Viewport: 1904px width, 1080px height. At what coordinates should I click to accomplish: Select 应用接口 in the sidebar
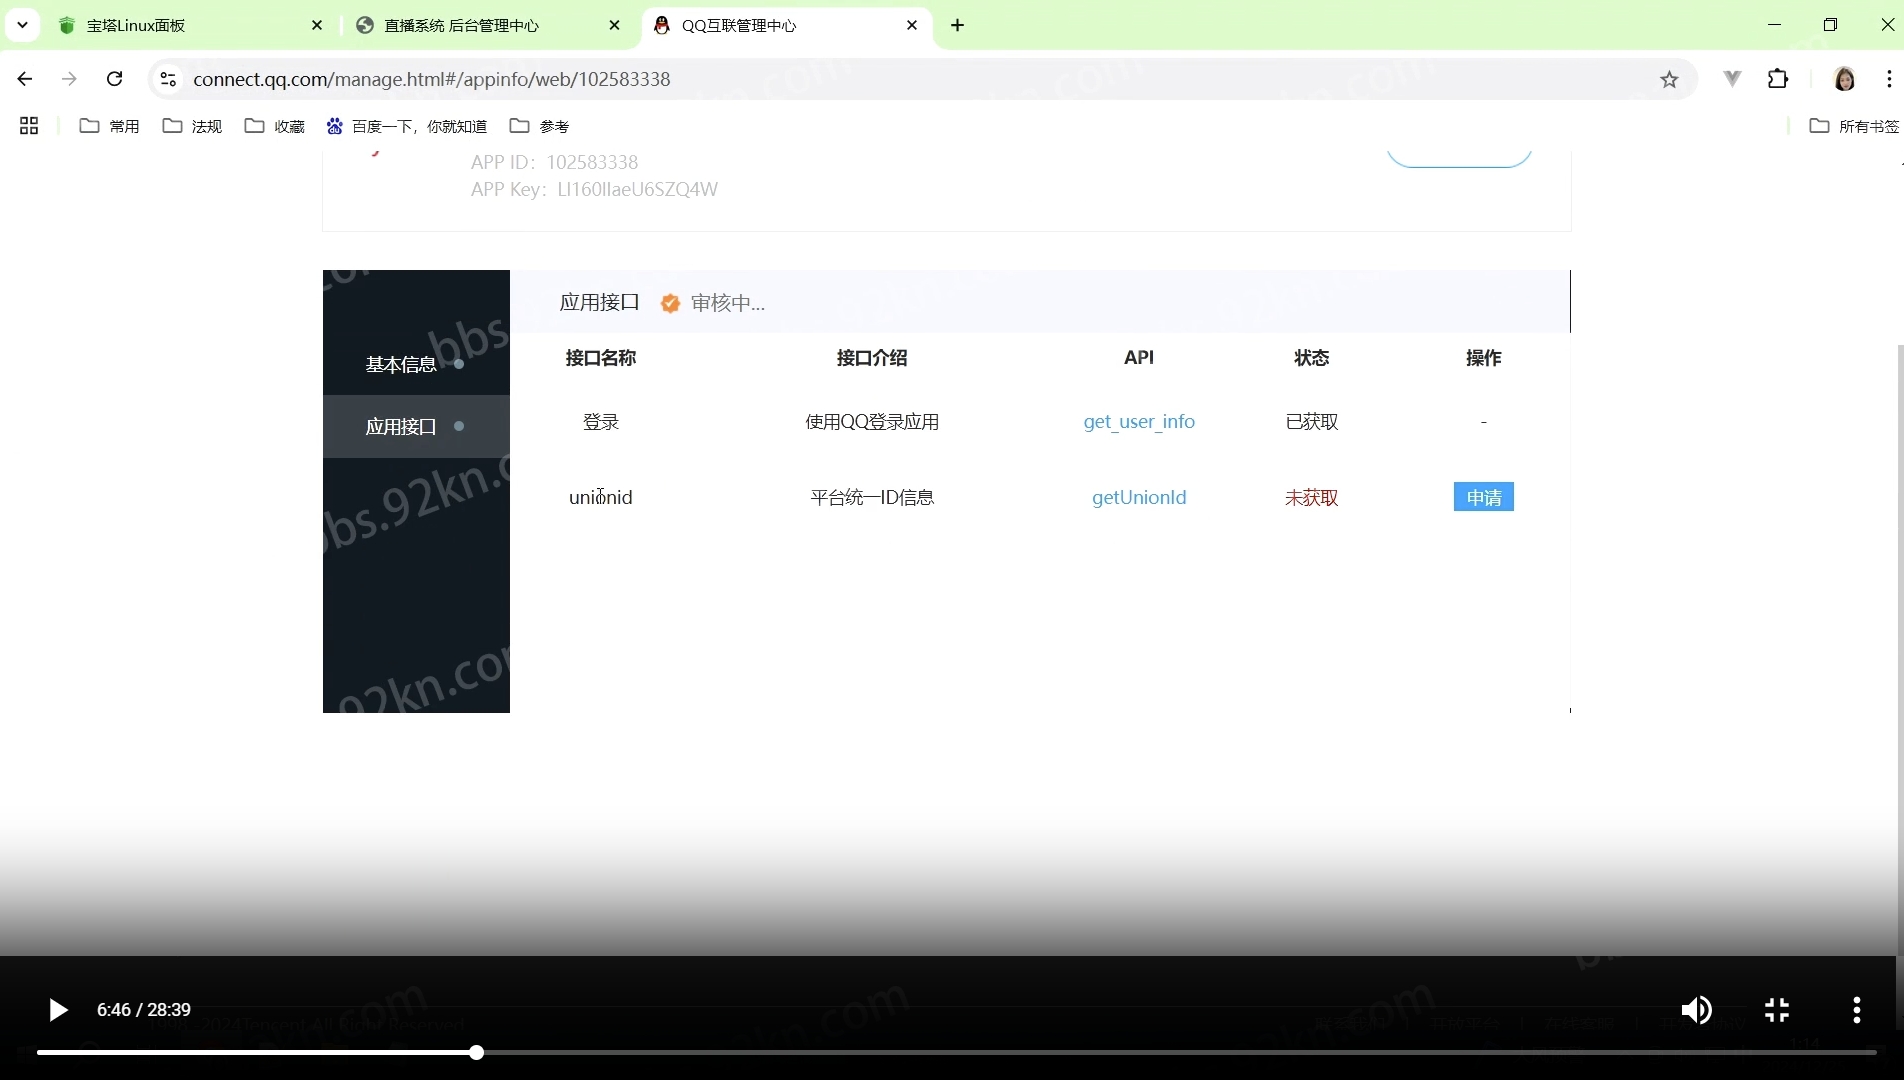click(x=416, y=426)
